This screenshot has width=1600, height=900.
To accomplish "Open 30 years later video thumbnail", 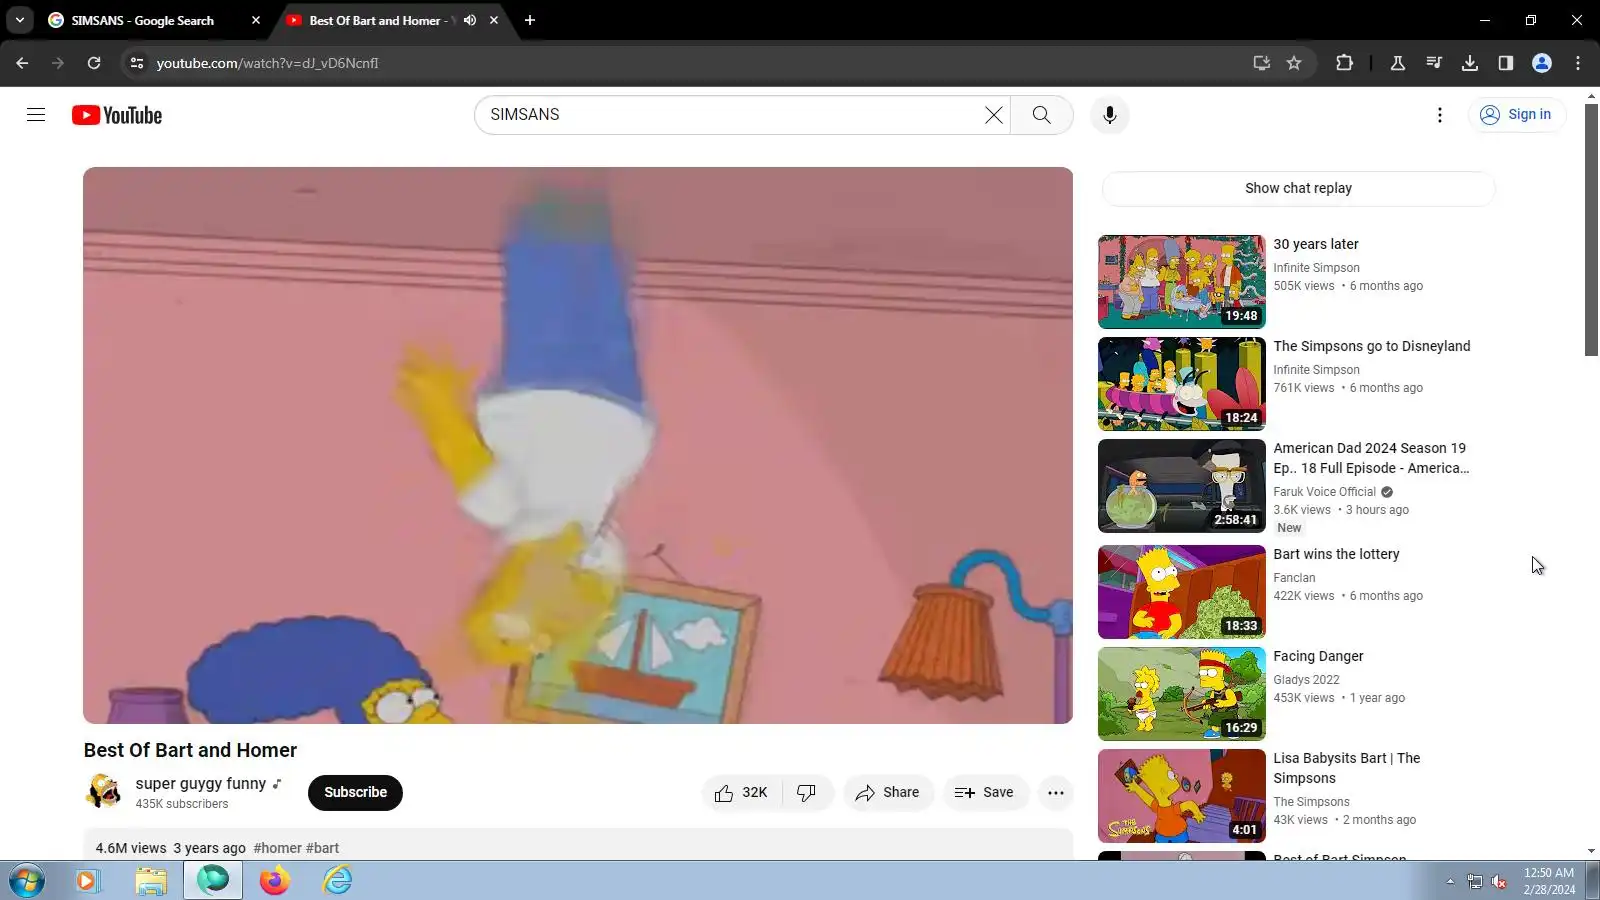I will (x=1182, y=282).
